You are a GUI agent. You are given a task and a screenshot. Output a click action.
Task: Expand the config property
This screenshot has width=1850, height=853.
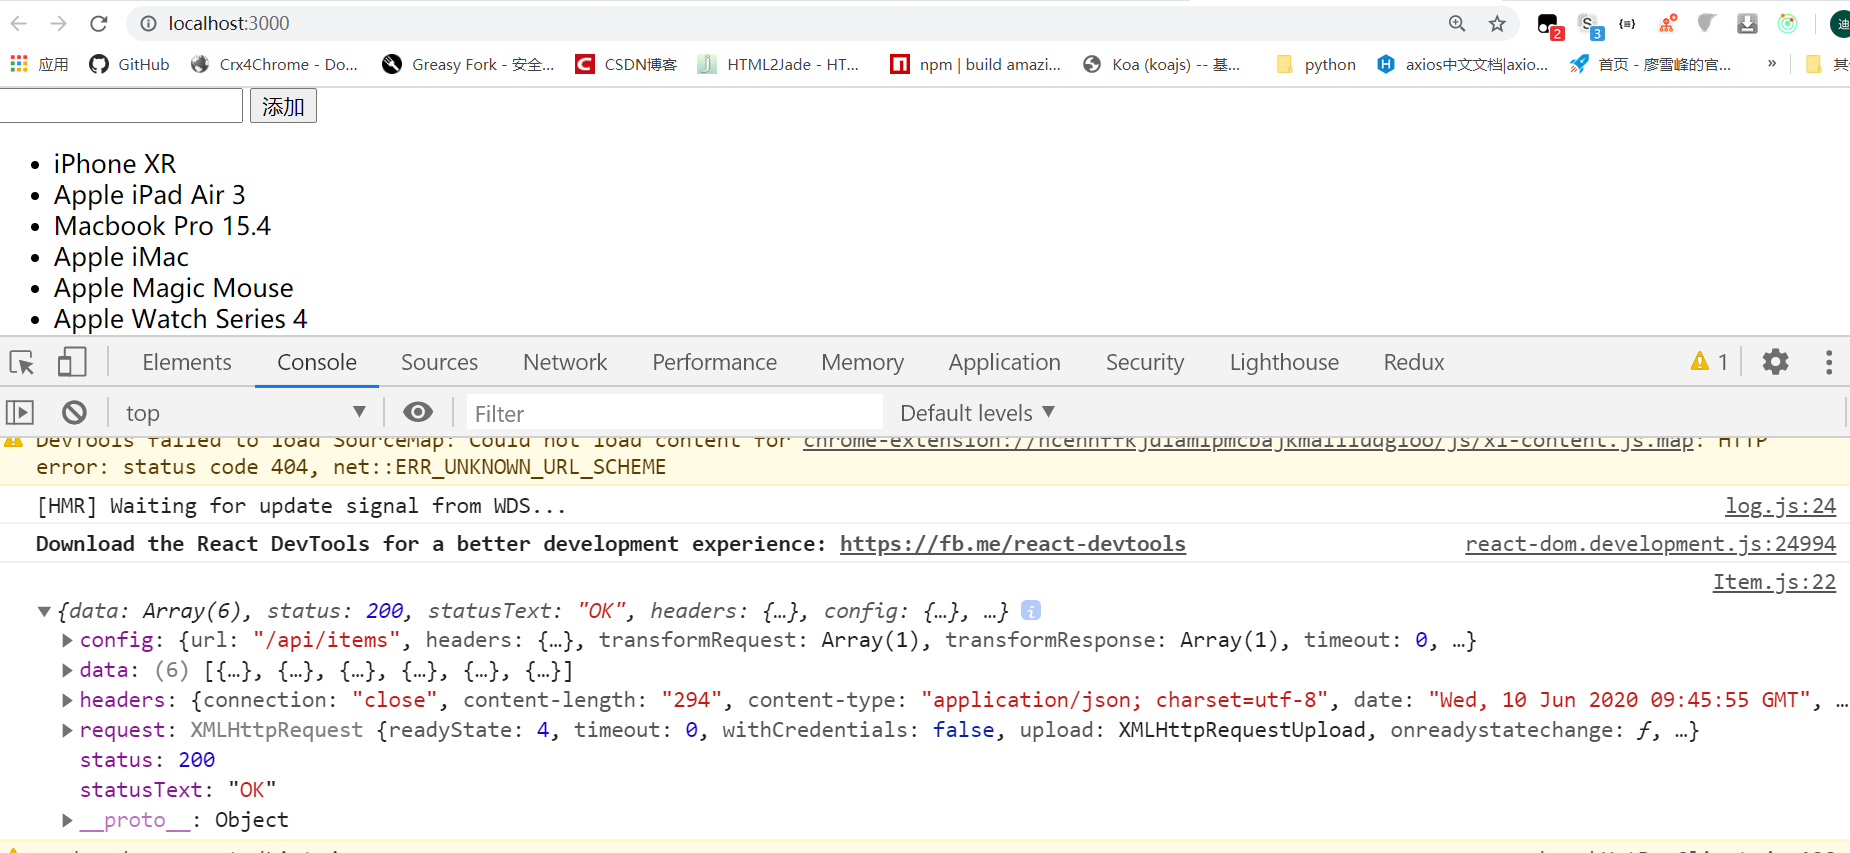point(67,640)
